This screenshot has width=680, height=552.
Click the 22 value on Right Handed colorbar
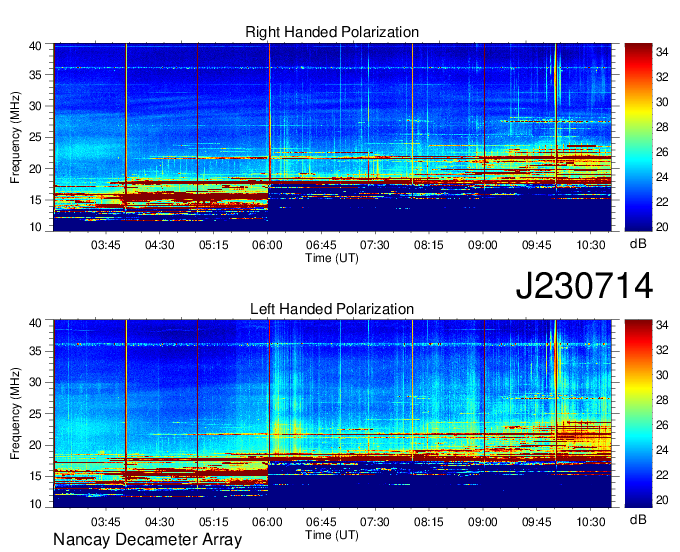[662, 202]
